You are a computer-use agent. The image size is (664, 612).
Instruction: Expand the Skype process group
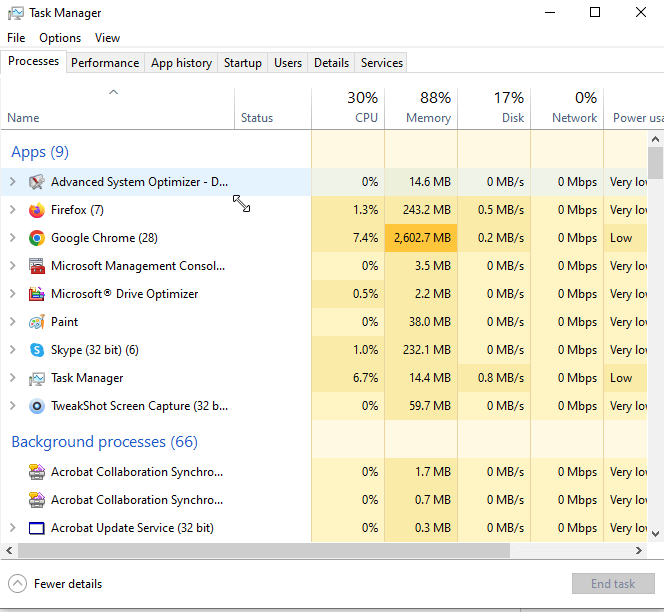tap(13, 350)
